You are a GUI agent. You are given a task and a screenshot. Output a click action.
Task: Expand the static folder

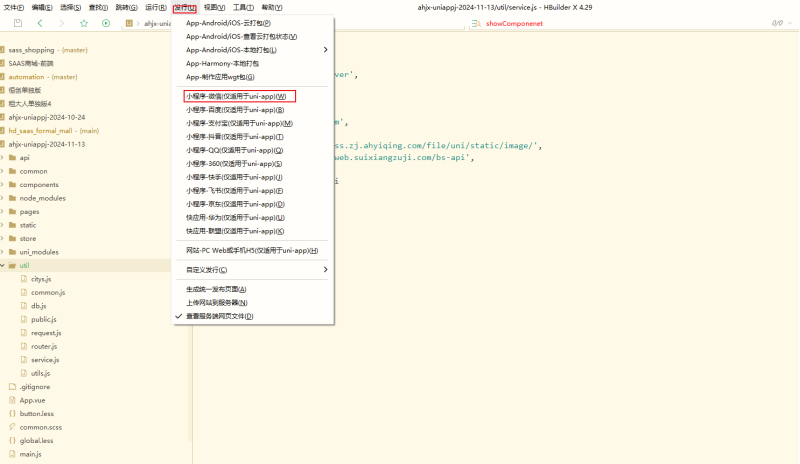pos(3,225)
